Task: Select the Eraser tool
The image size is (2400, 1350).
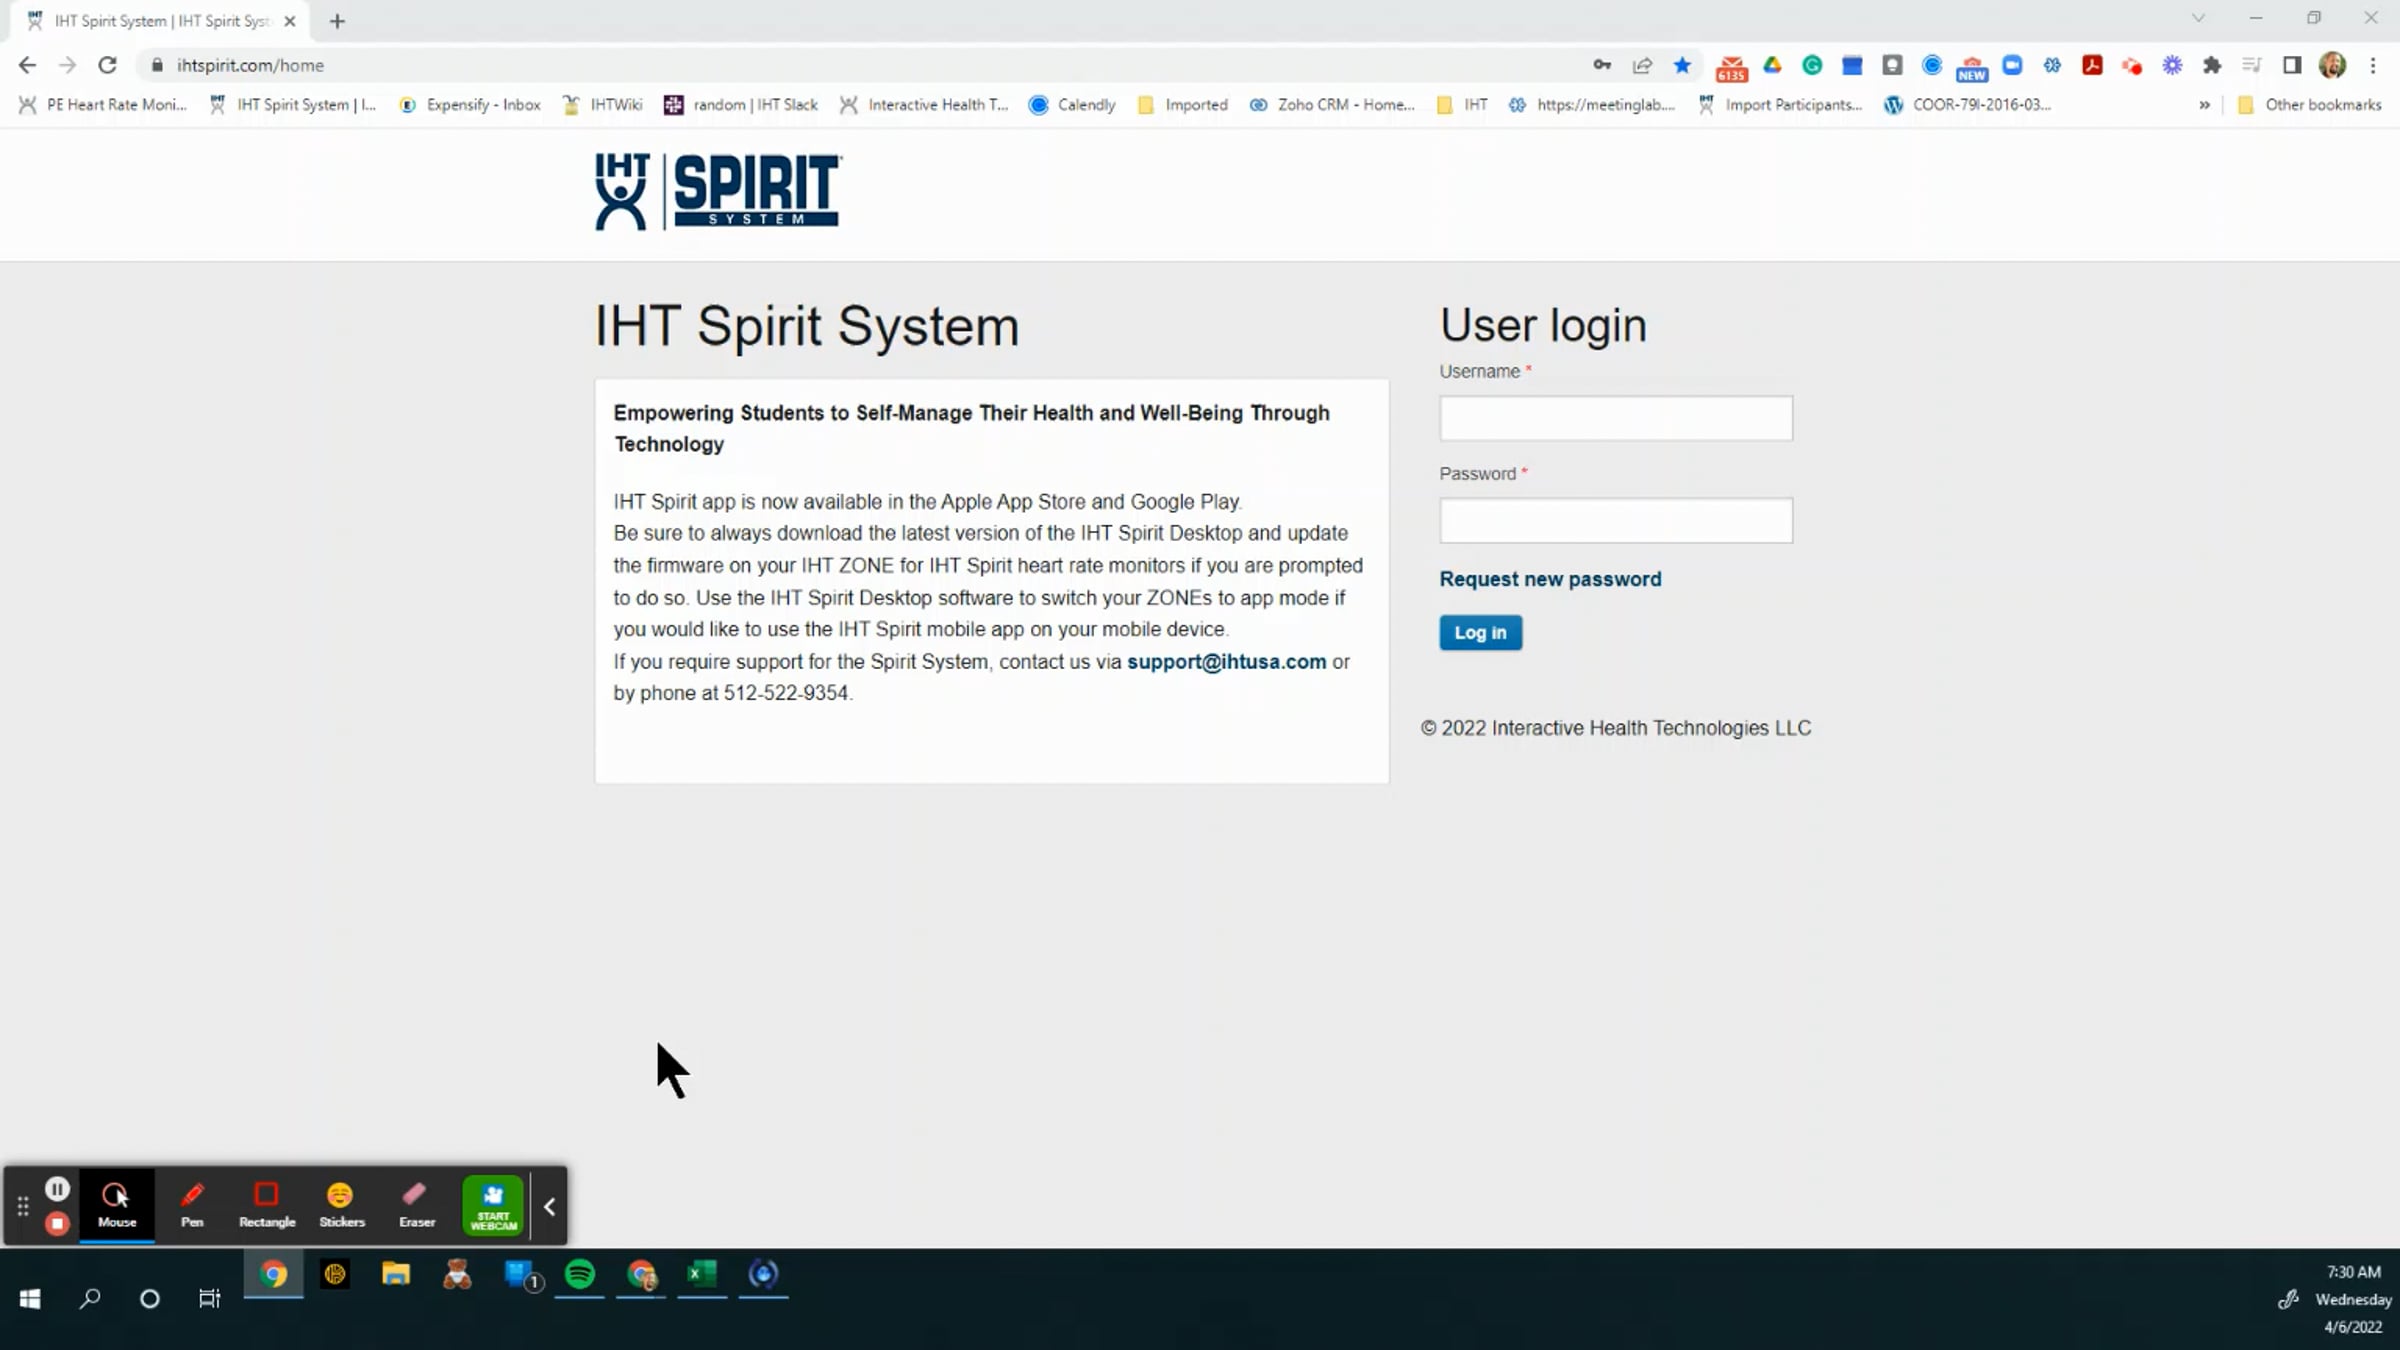Action: (x=416, y=1204)
